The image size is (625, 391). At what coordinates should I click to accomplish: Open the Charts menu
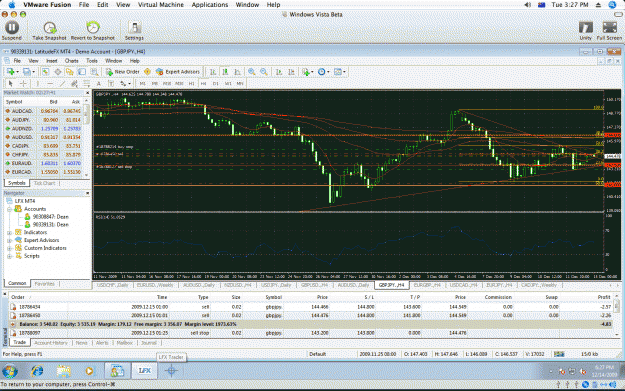[72, 61]
